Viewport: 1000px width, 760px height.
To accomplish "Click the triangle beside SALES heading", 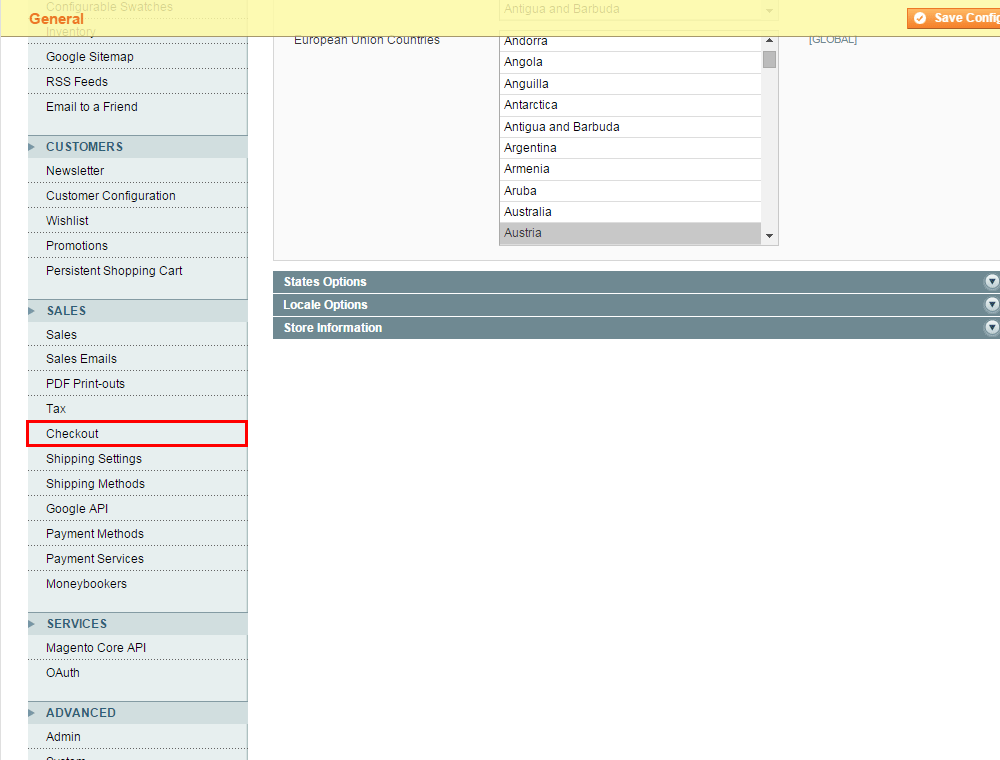I will coord(31,311).
